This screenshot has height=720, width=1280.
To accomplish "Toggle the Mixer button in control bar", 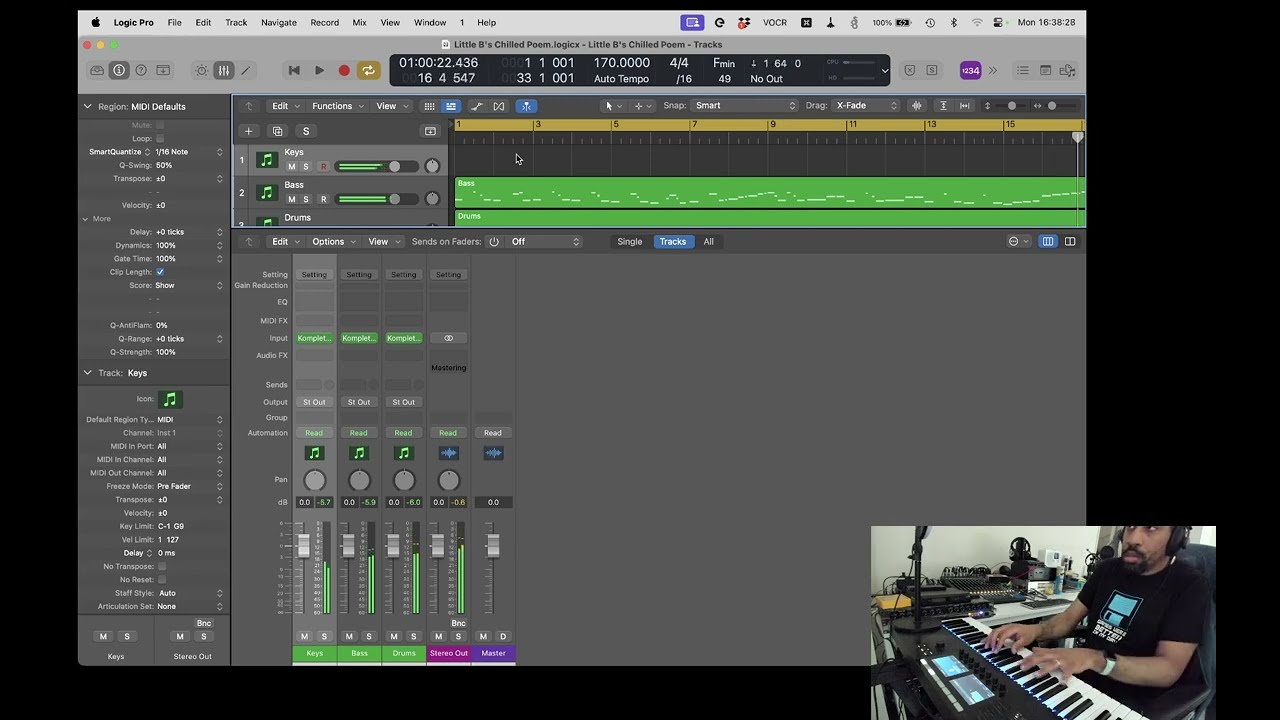I will (224, 70).
